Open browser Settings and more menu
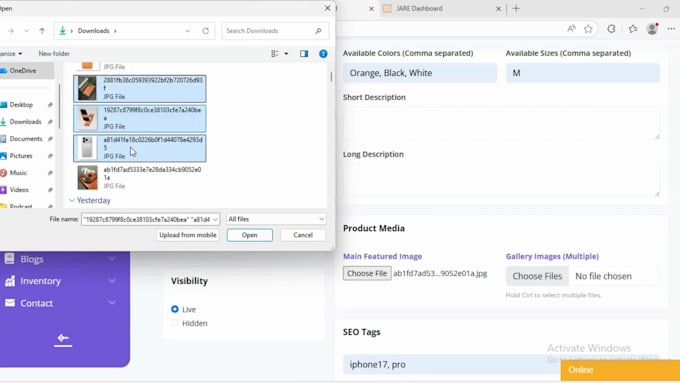The image size is (680, 383). (x=671, y=29)
